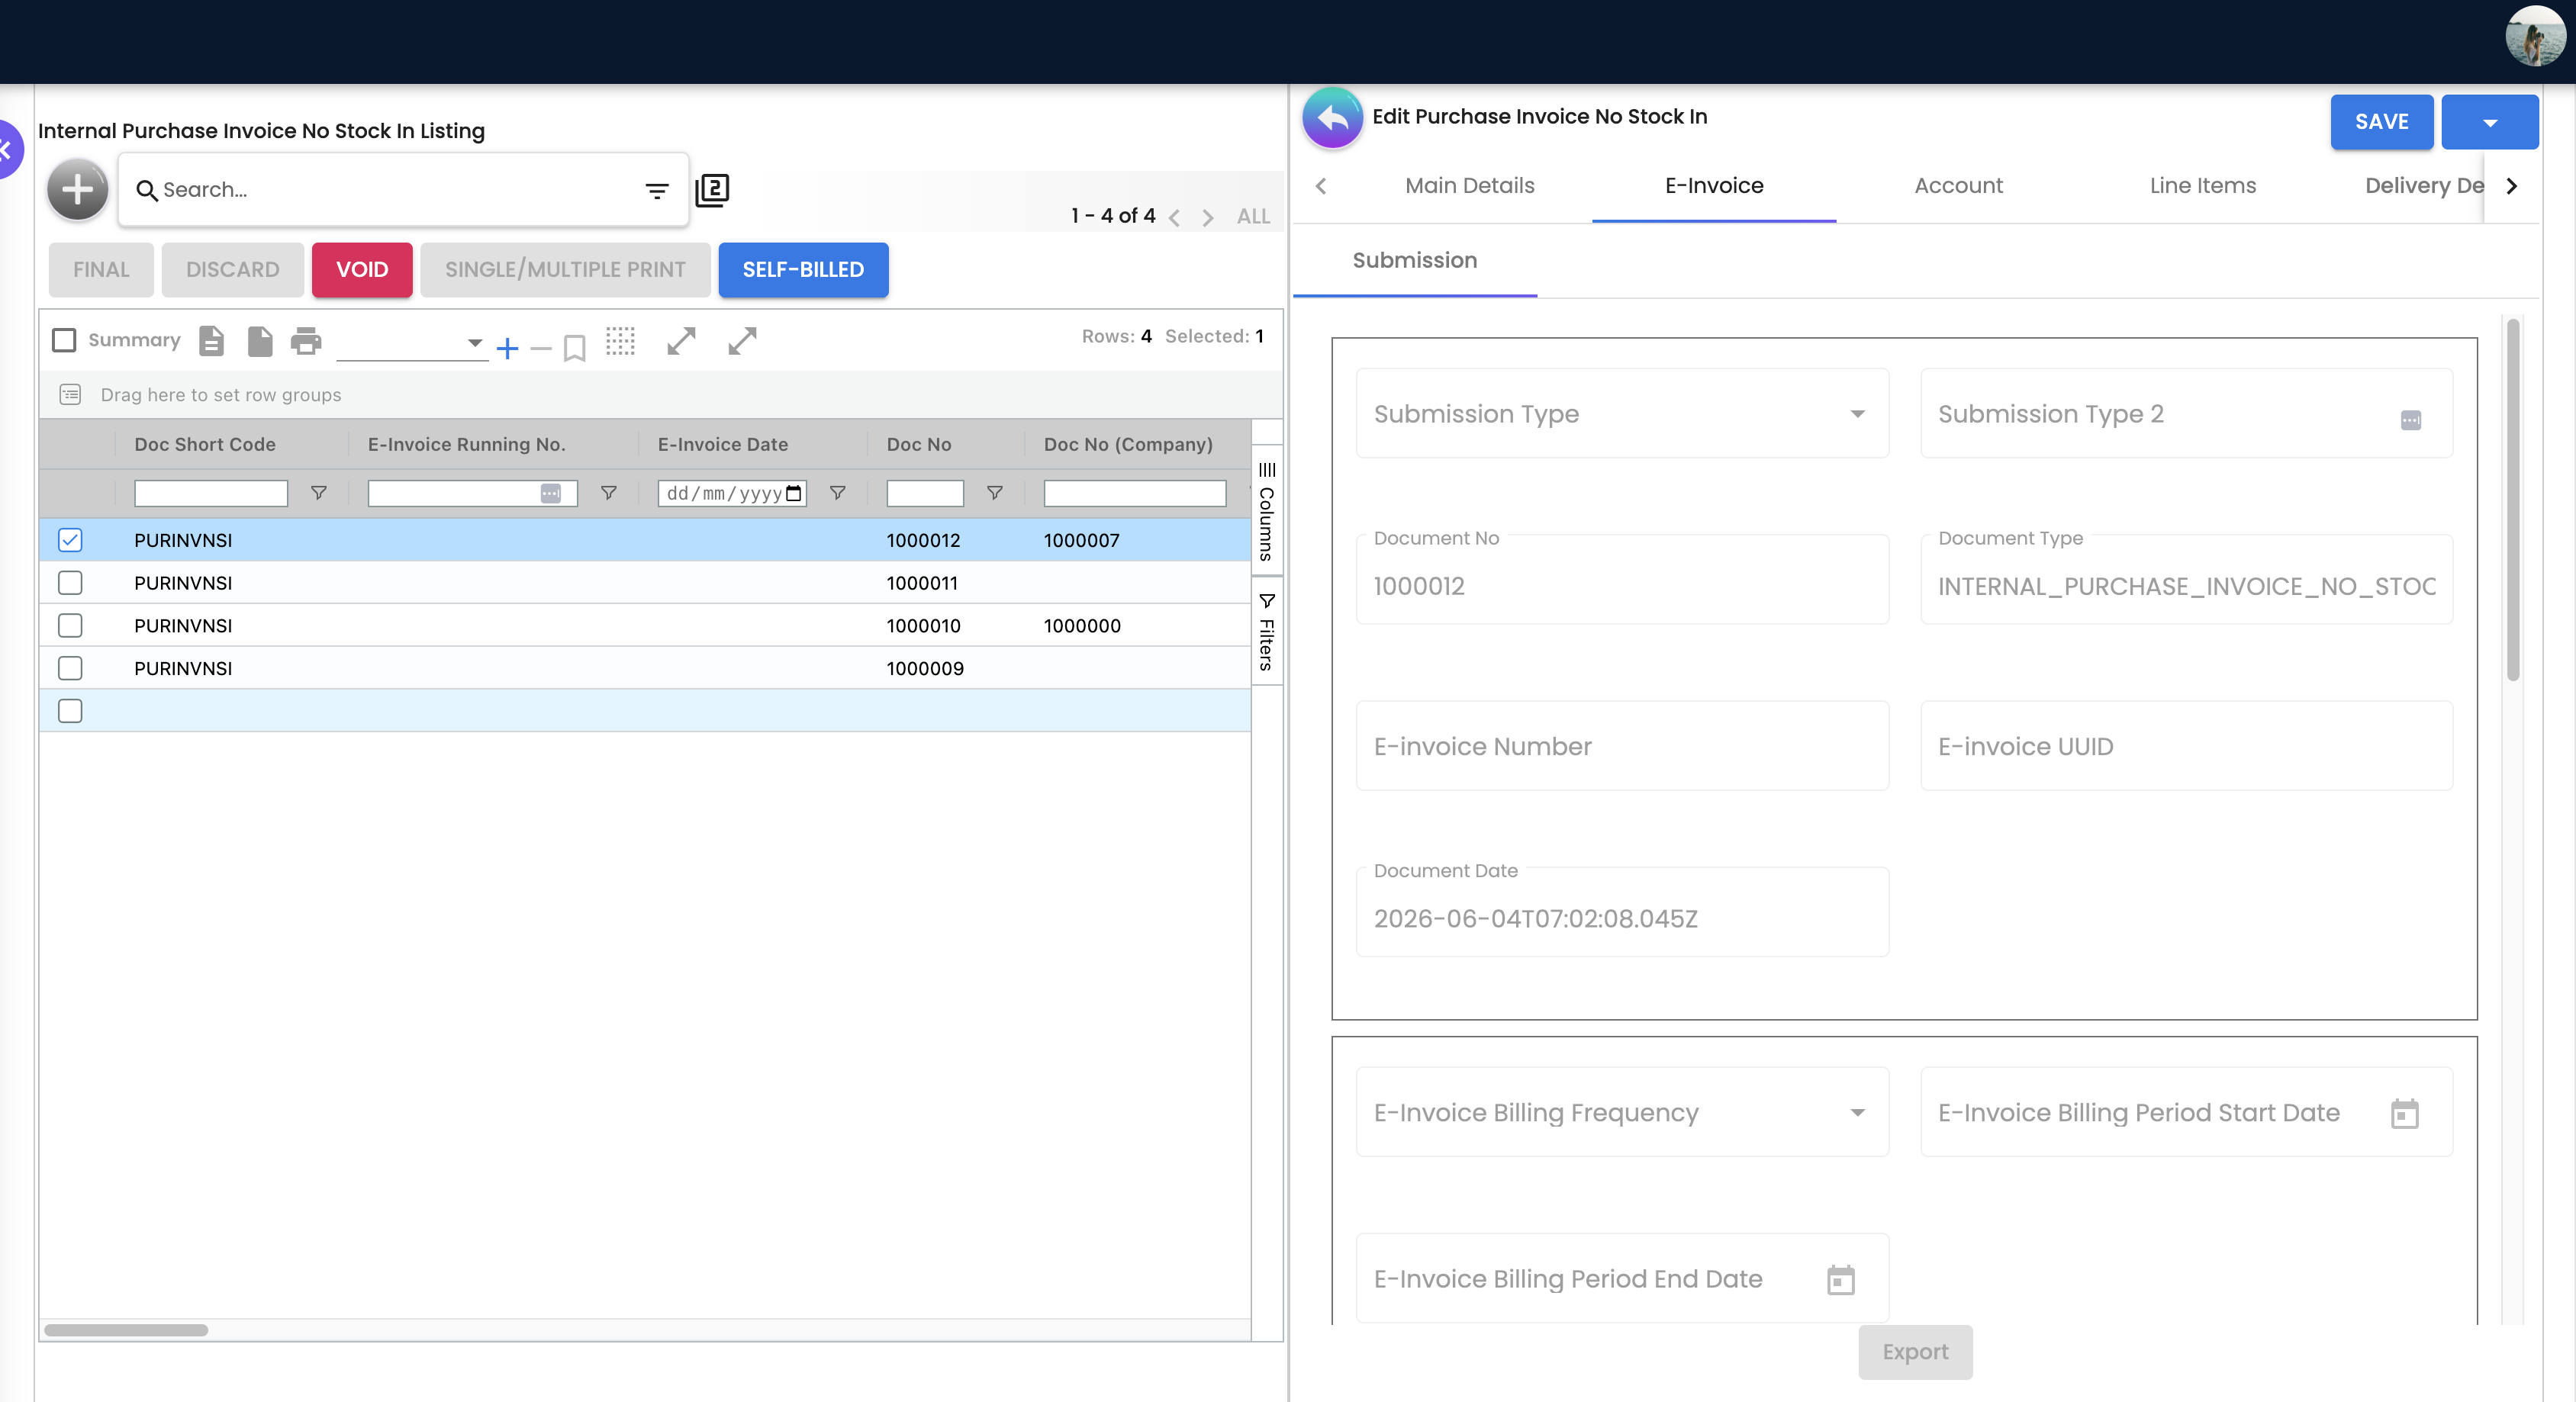Click ALL in the pagination
The width and height of the screenshot is (2576, 1402).
coord(1253,217)
